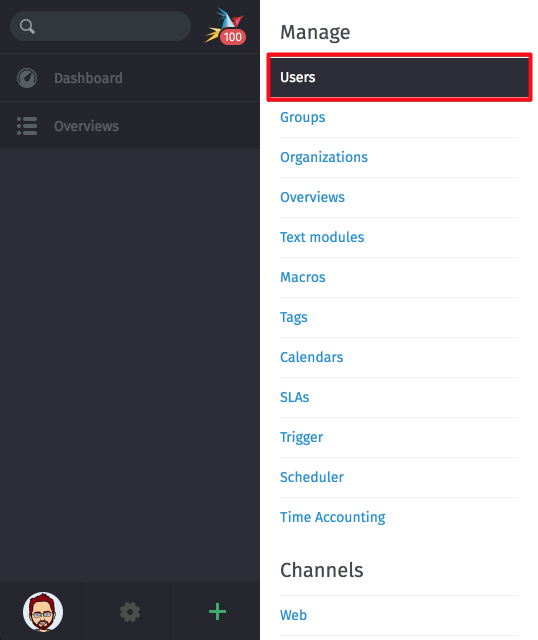Click the search magnifier icon

27,27
